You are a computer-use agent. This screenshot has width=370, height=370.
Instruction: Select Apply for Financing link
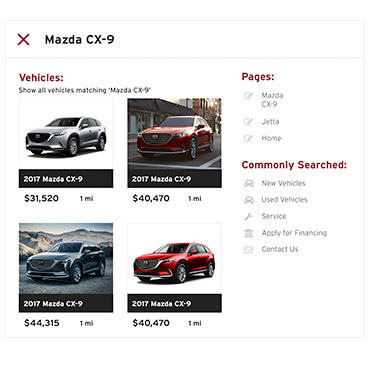click(294, 233)
